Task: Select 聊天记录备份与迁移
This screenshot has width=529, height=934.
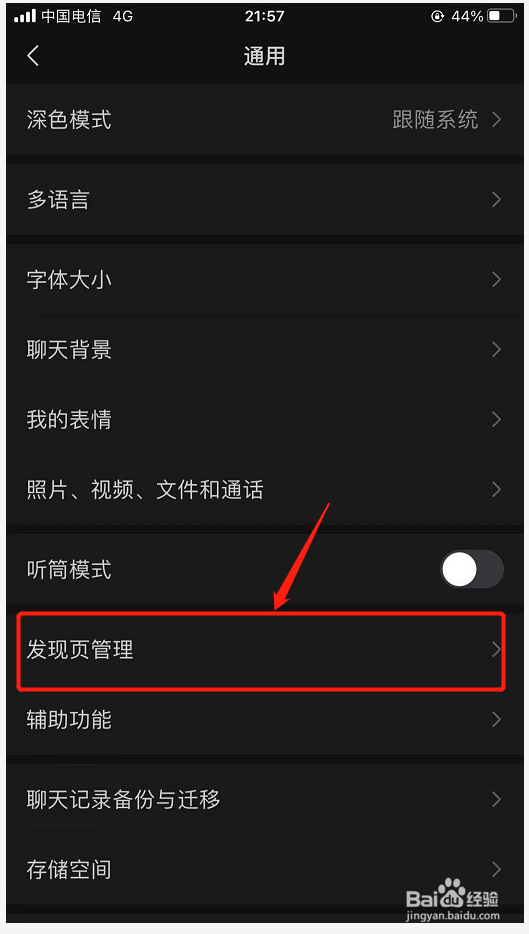Action: pos(264,799)
